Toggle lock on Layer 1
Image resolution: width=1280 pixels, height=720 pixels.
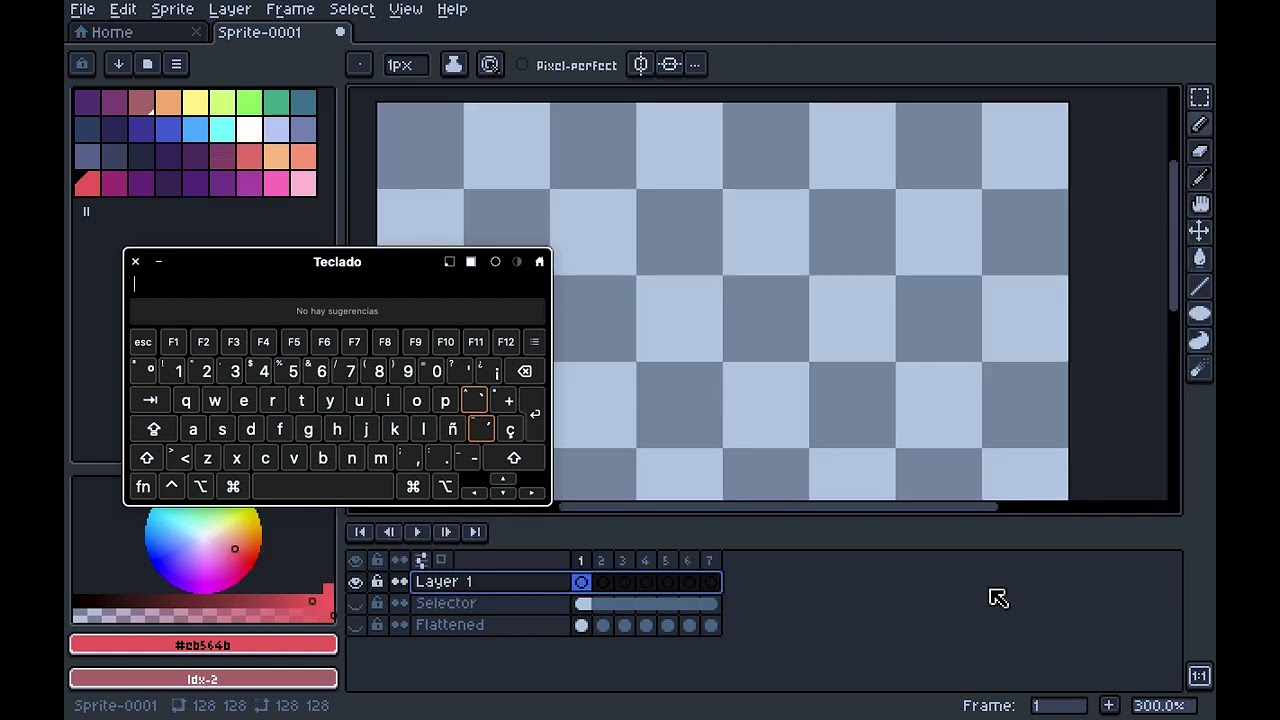click(377, 582)
